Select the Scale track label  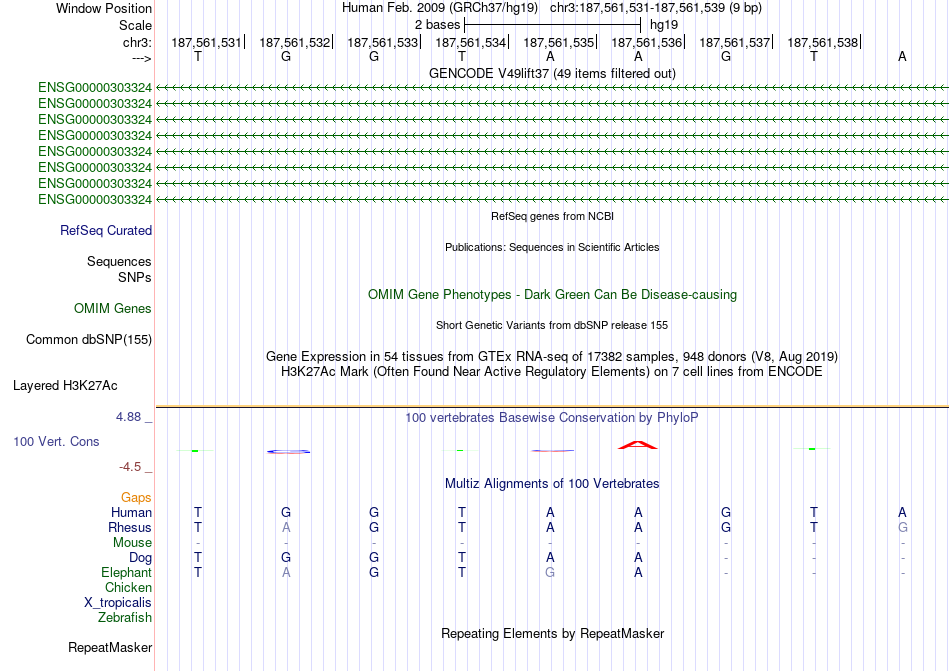[x=135, y=25]
